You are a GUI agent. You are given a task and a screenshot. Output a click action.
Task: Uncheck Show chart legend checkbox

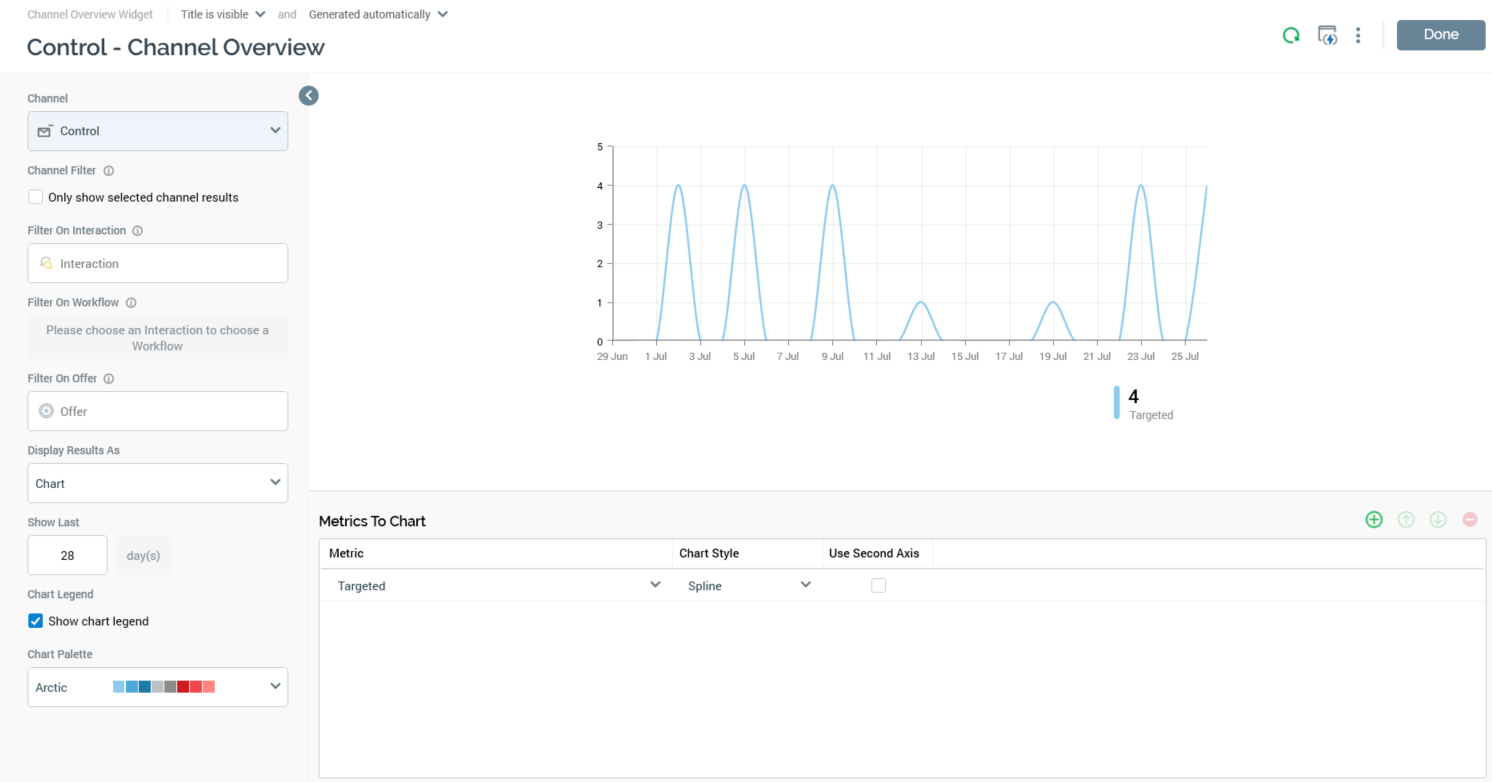36,621
